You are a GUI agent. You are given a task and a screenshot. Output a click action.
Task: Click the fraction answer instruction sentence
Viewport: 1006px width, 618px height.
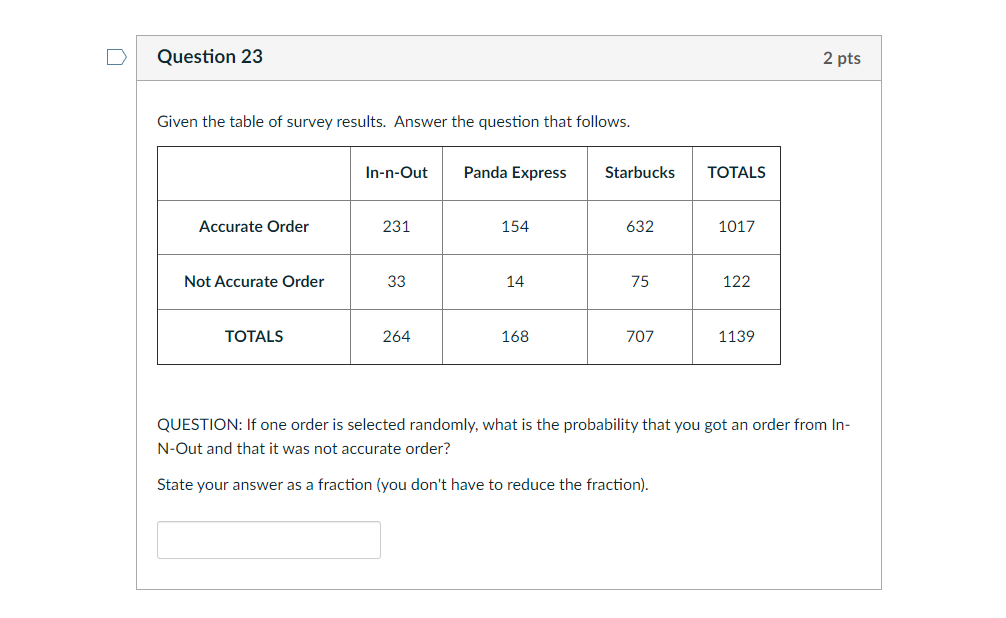pyautogui.click(x=402, y=485)
